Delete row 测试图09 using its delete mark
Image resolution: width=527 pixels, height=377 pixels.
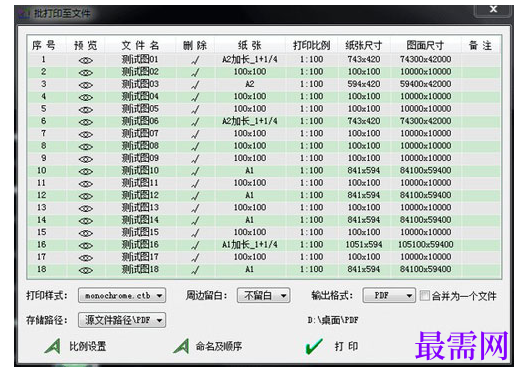195,159
